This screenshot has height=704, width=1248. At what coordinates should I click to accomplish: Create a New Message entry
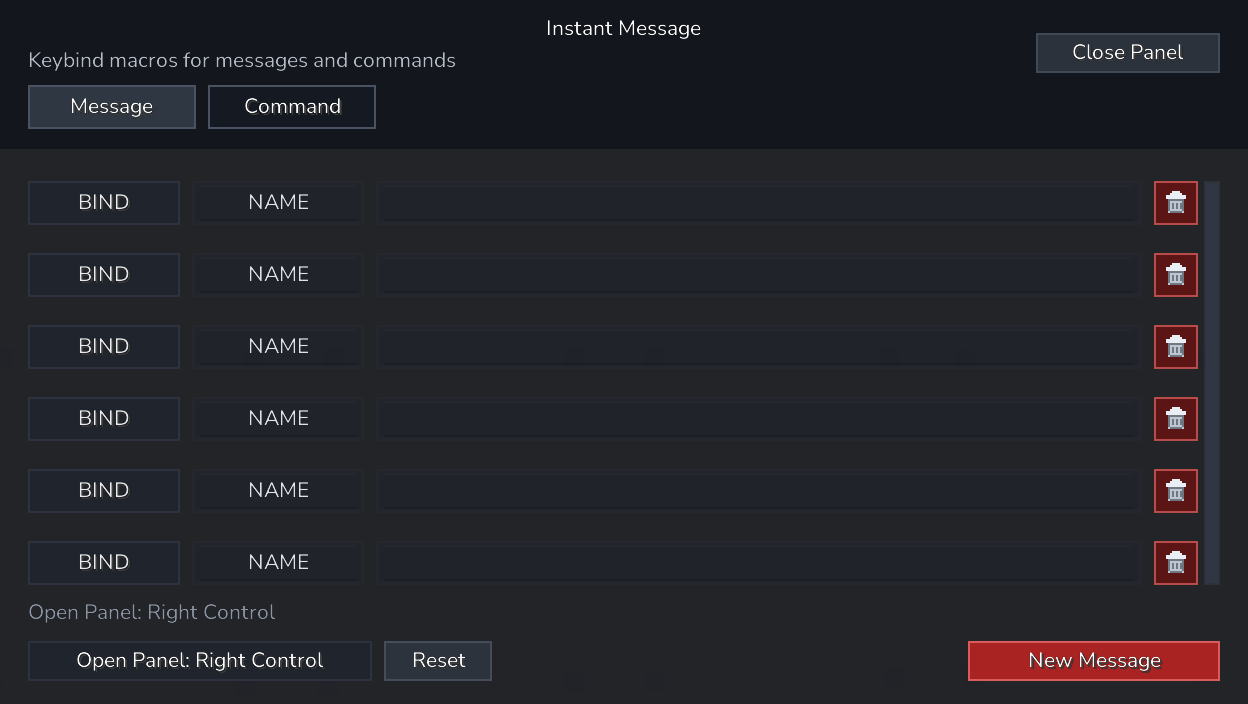click(1094, 661)
